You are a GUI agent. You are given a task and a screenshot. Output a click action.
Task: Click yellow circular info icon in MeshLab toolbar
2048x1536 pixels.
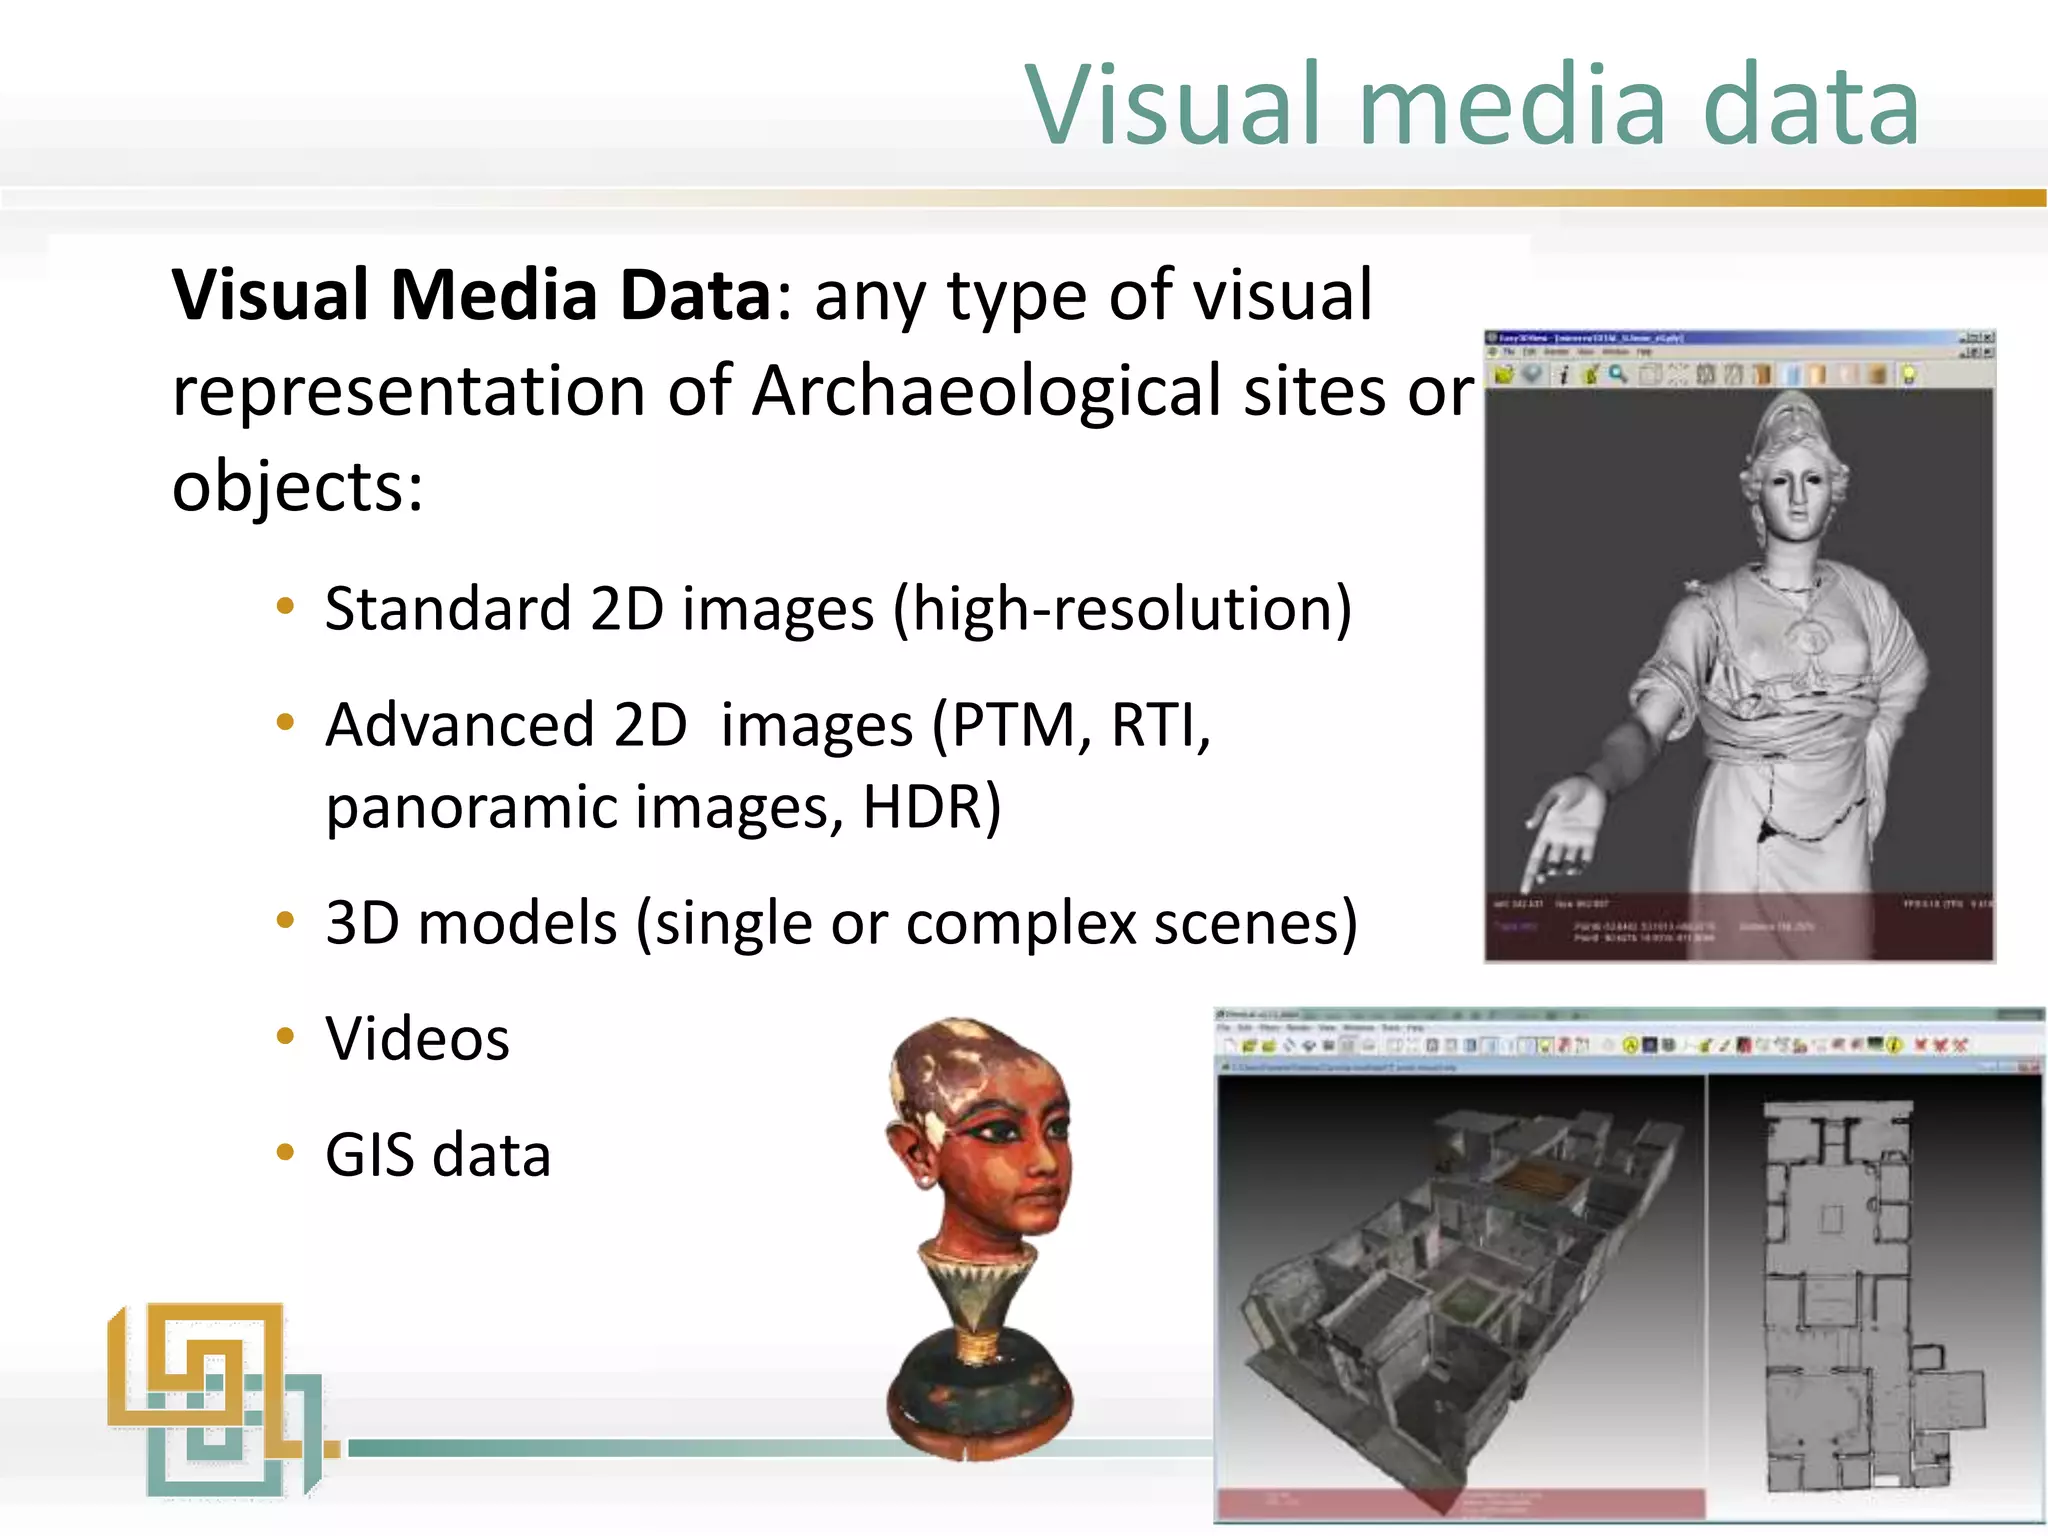[x=1893, y=1045]
